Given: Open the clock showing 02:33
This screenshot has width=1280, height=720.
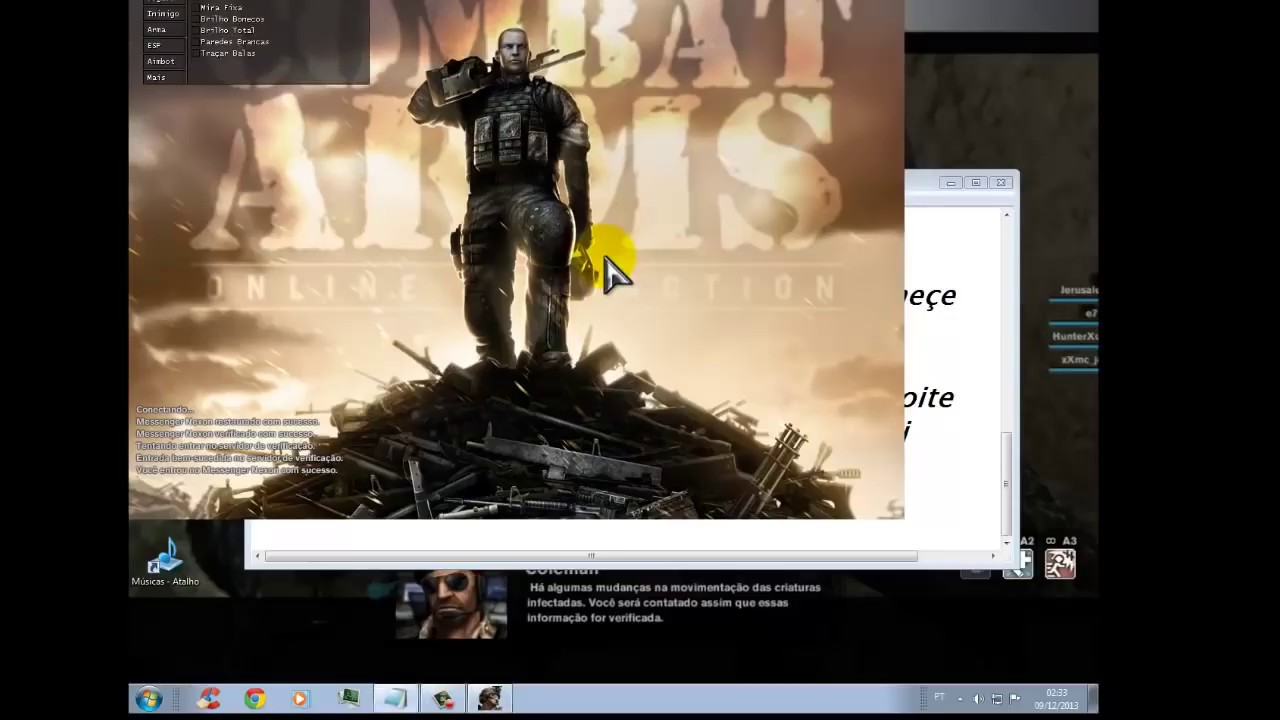Looking at the screenshot, I should pos(1056,698).
